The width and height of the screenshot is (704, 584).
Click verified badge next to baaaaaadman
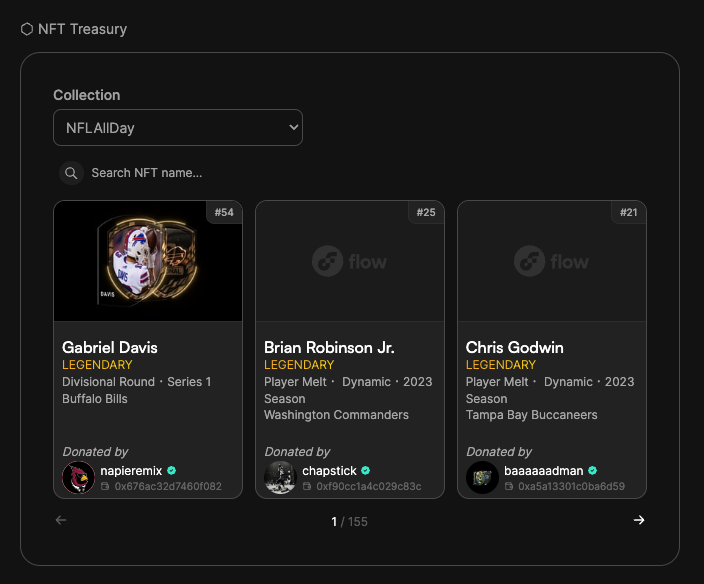(x=593, y=470)
